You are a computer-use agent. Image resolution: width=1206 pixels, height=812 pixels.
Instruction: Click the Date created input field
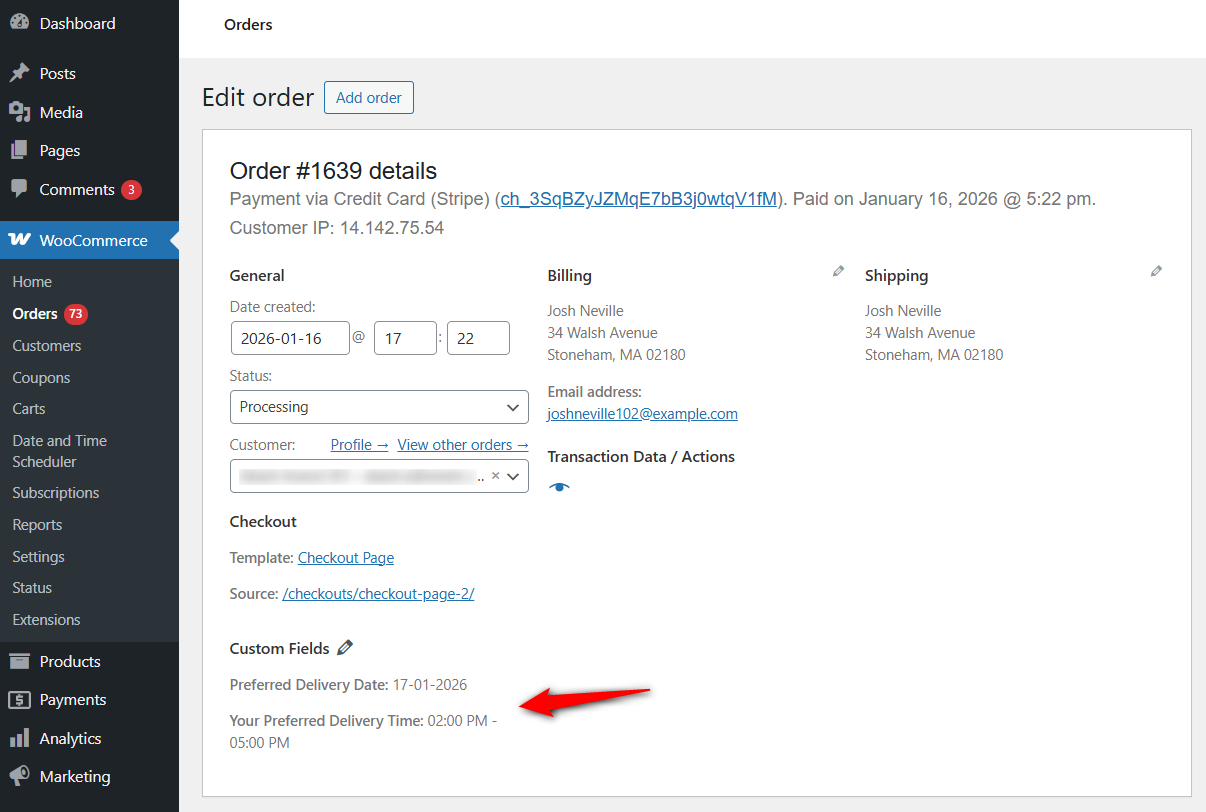tap(290, 338)
